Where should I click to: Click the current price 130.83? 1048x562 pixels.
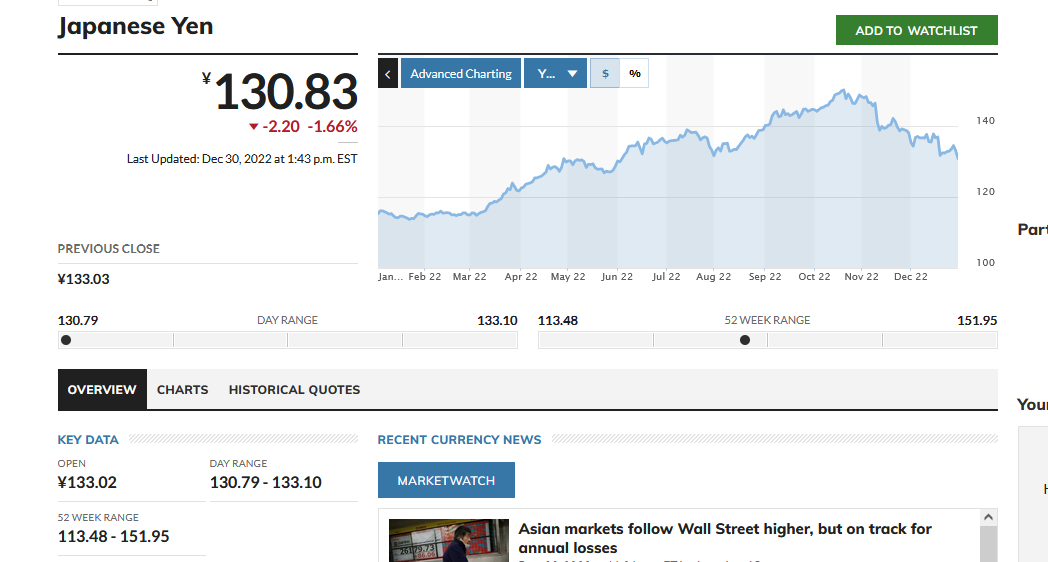[x=285, y=92]
